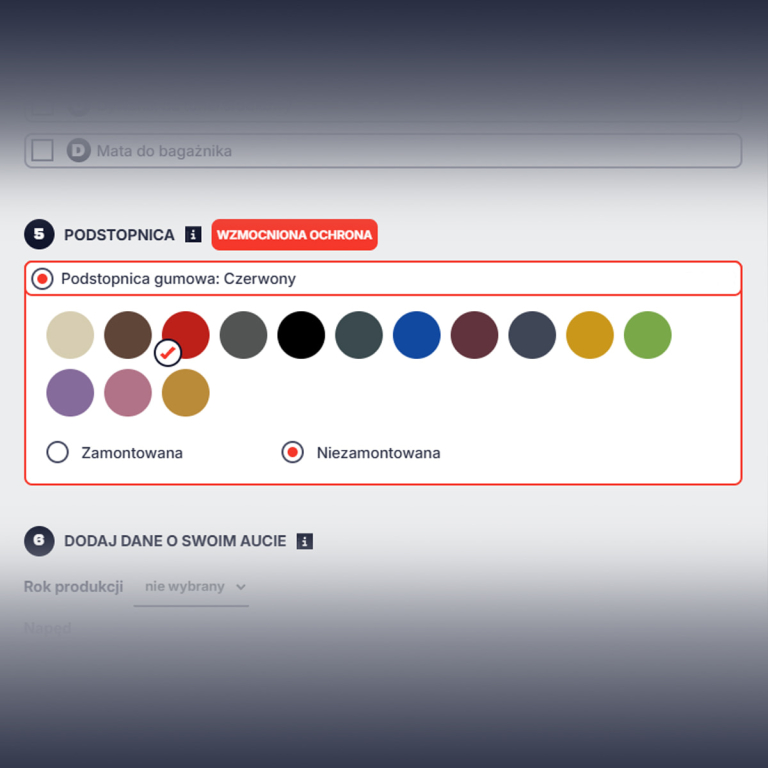This screenshot has height=768, width=768.
Task: Enable the Mata do bagażnika checkbox
Action: pyautogui.click(x=42, y=151)
